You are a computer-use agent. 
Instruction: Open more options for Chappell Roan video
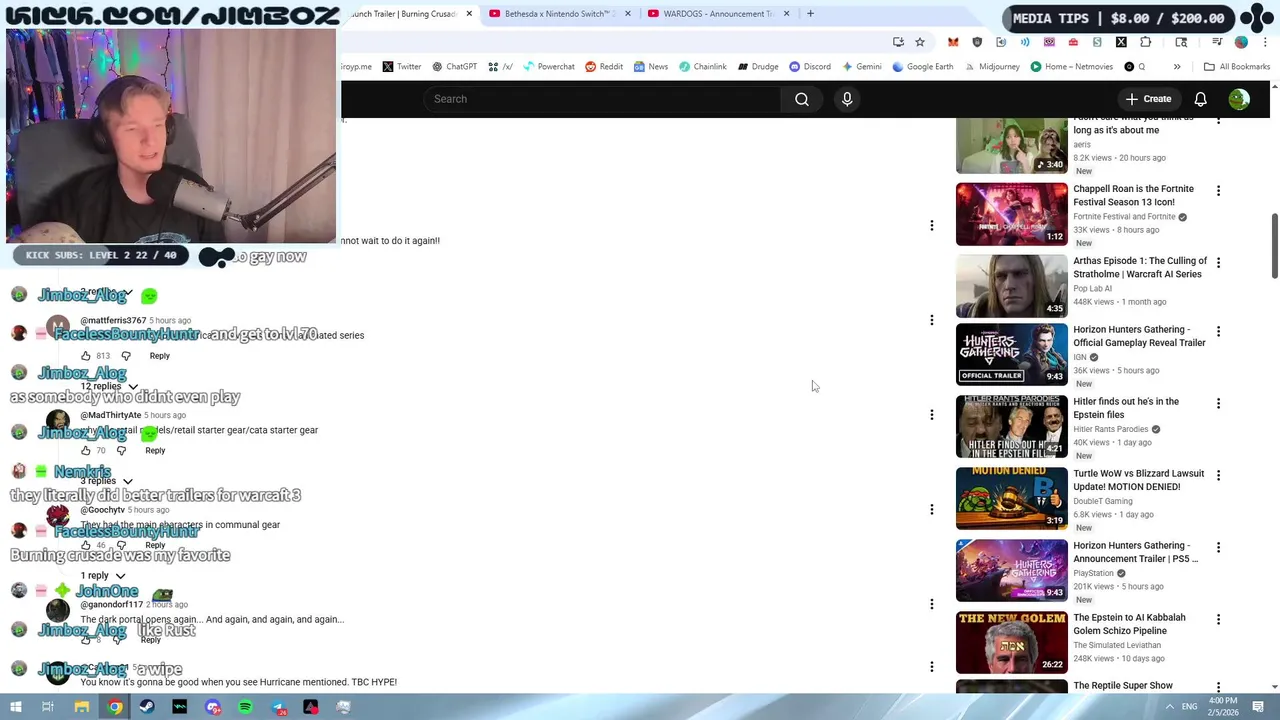click(1218, 191)
